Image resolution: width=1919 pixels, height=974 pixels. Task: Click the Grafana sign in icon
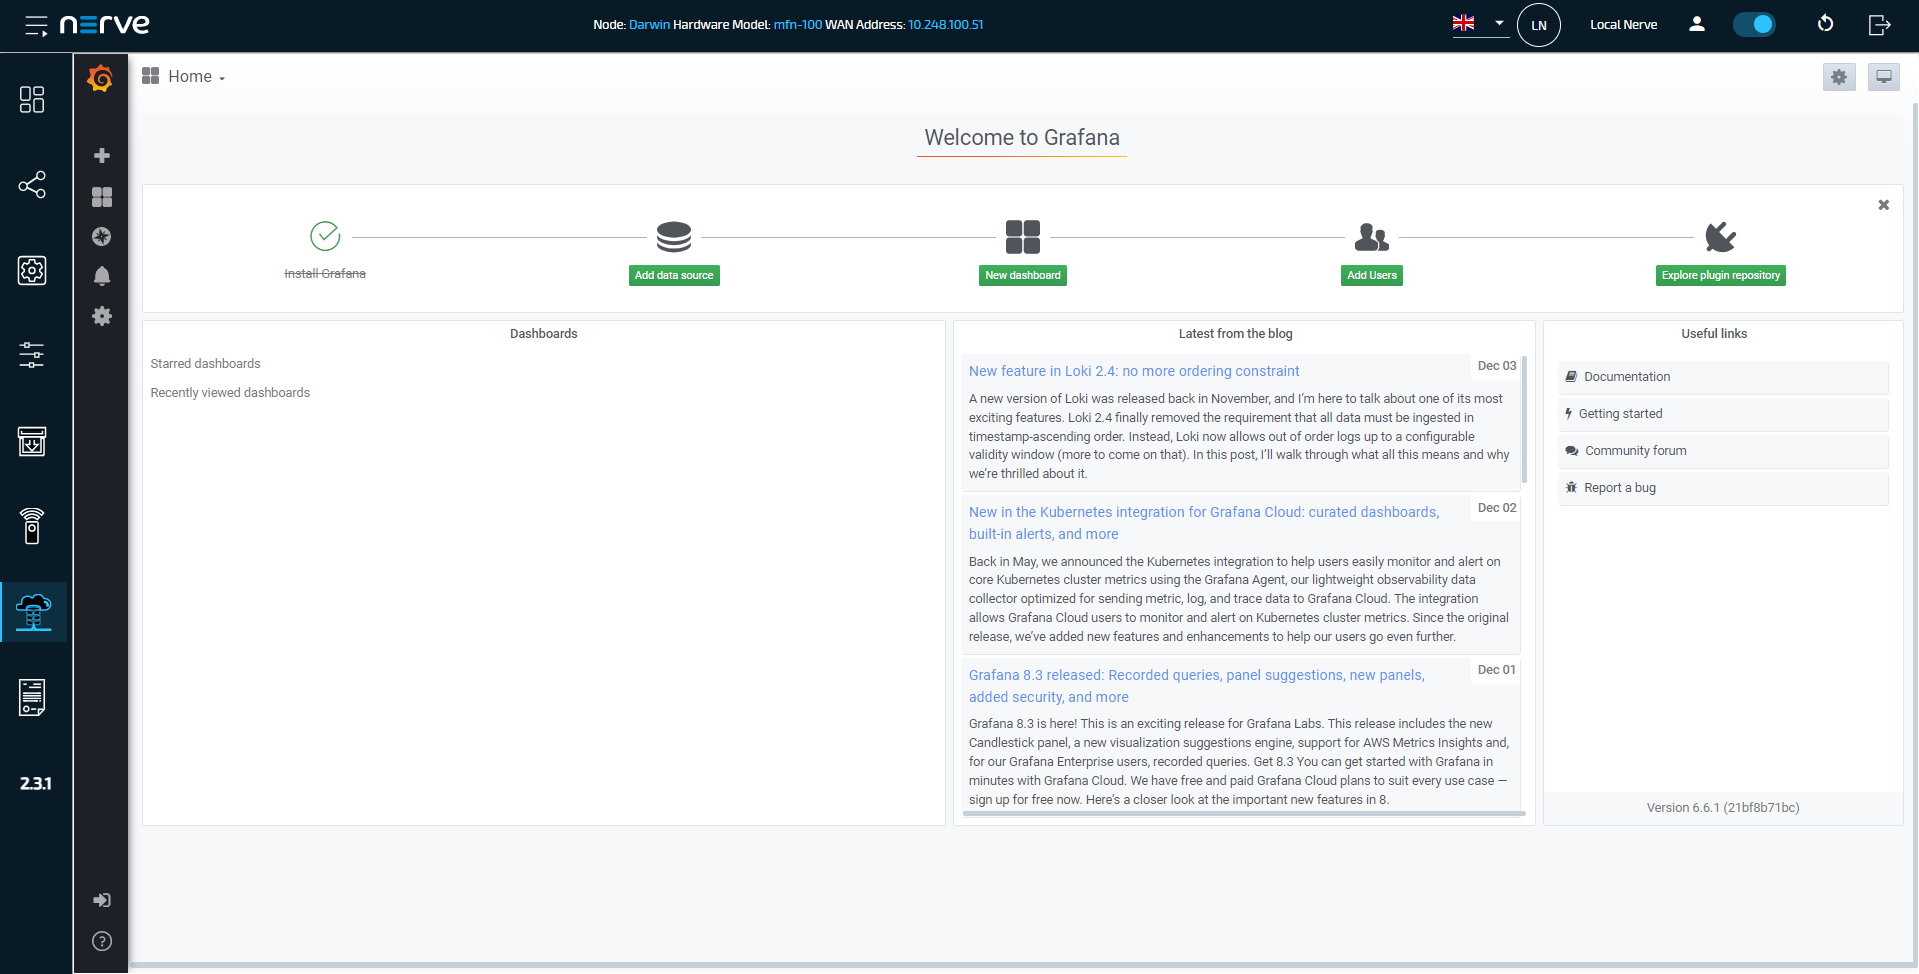pos(101,900)
